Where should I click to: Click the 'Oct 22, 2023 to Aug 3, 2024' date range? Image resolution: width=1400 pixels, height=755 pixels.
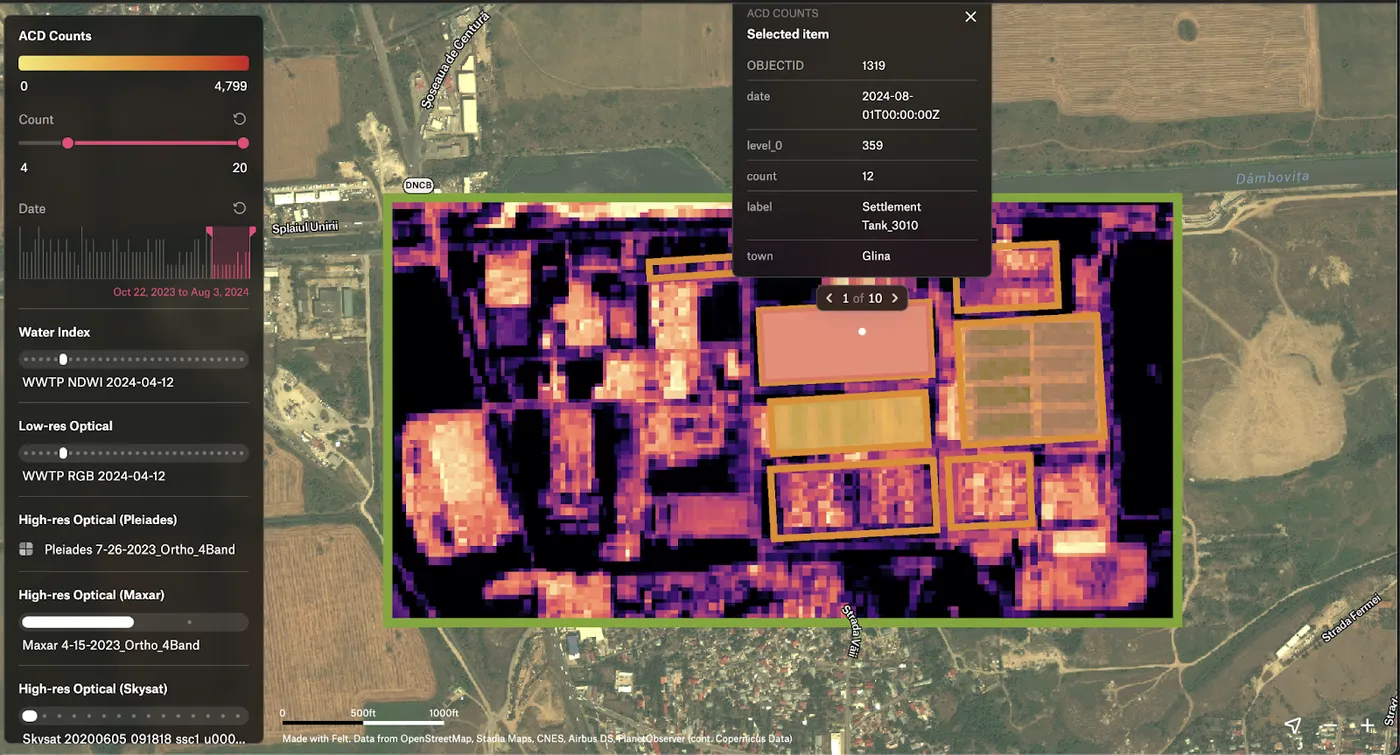181,292
